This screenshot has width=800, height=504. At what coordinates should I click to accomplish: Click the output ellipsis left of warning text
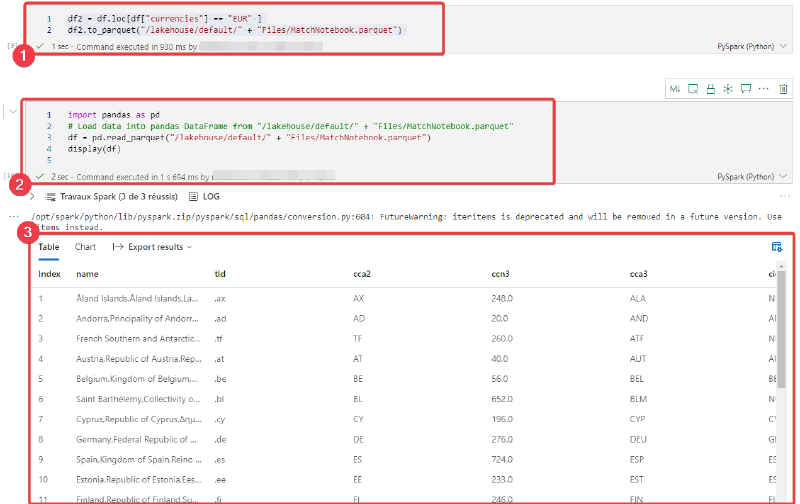point(14,216)
